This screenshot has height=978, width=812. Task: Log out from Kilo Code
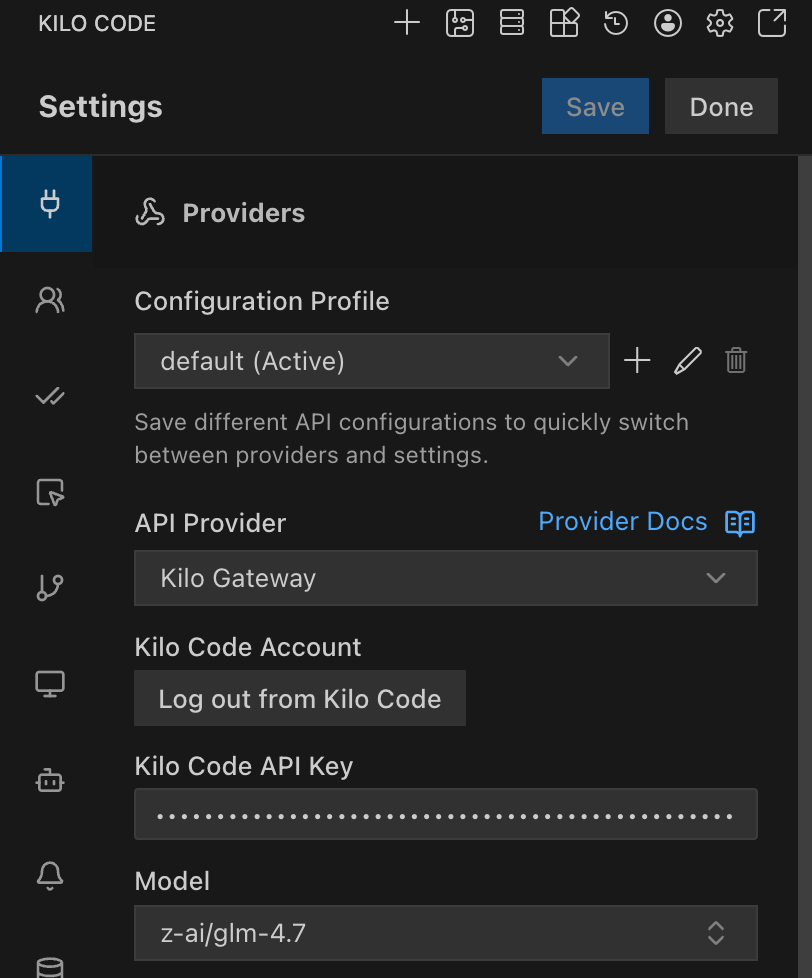tap(300, 698)
